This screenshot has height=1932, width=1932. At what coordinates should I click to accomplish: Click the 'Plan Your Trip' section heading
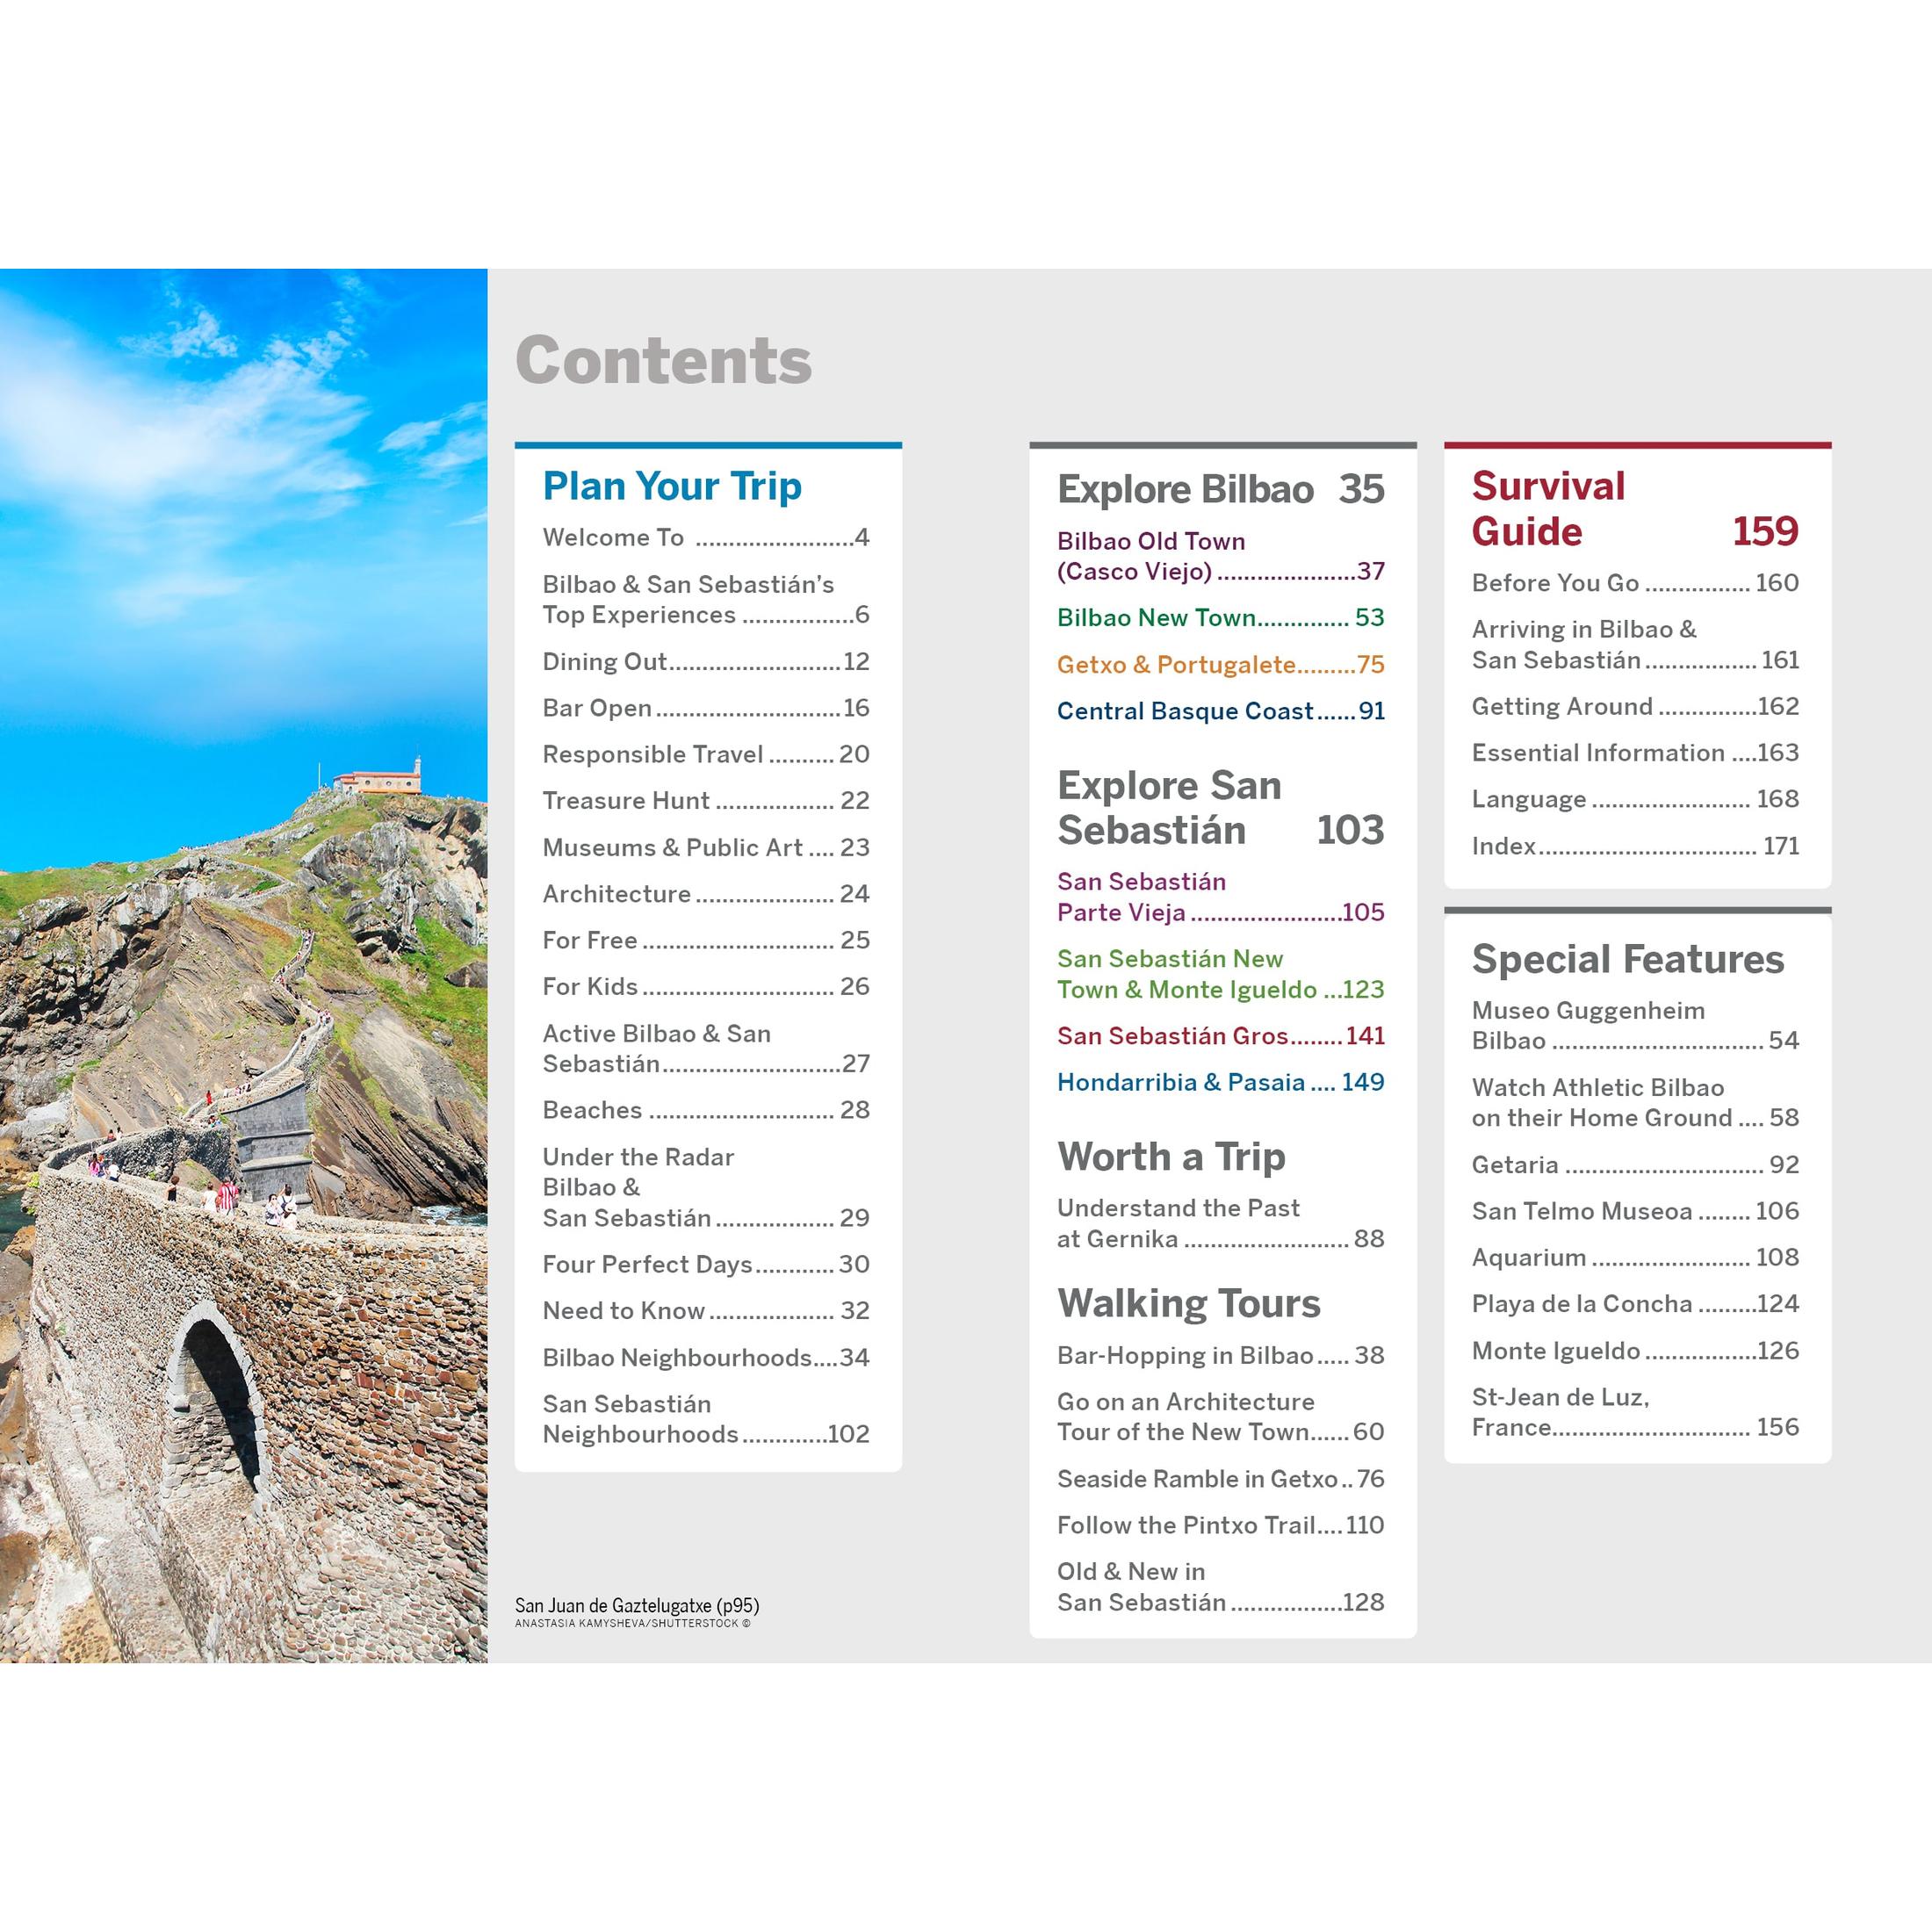[x=672, y=486]
